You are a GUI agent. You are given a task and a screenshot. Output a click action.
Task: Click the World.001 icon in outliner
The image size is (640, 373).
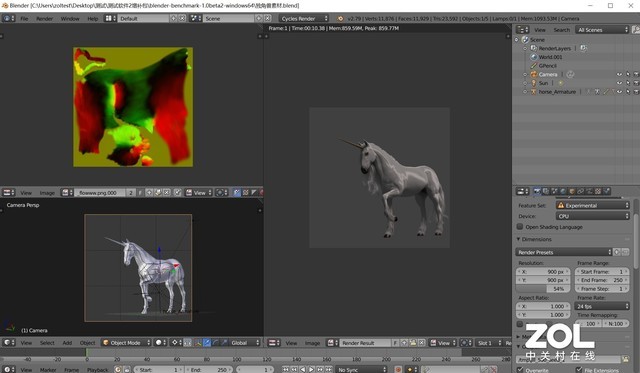coord(533,57)
